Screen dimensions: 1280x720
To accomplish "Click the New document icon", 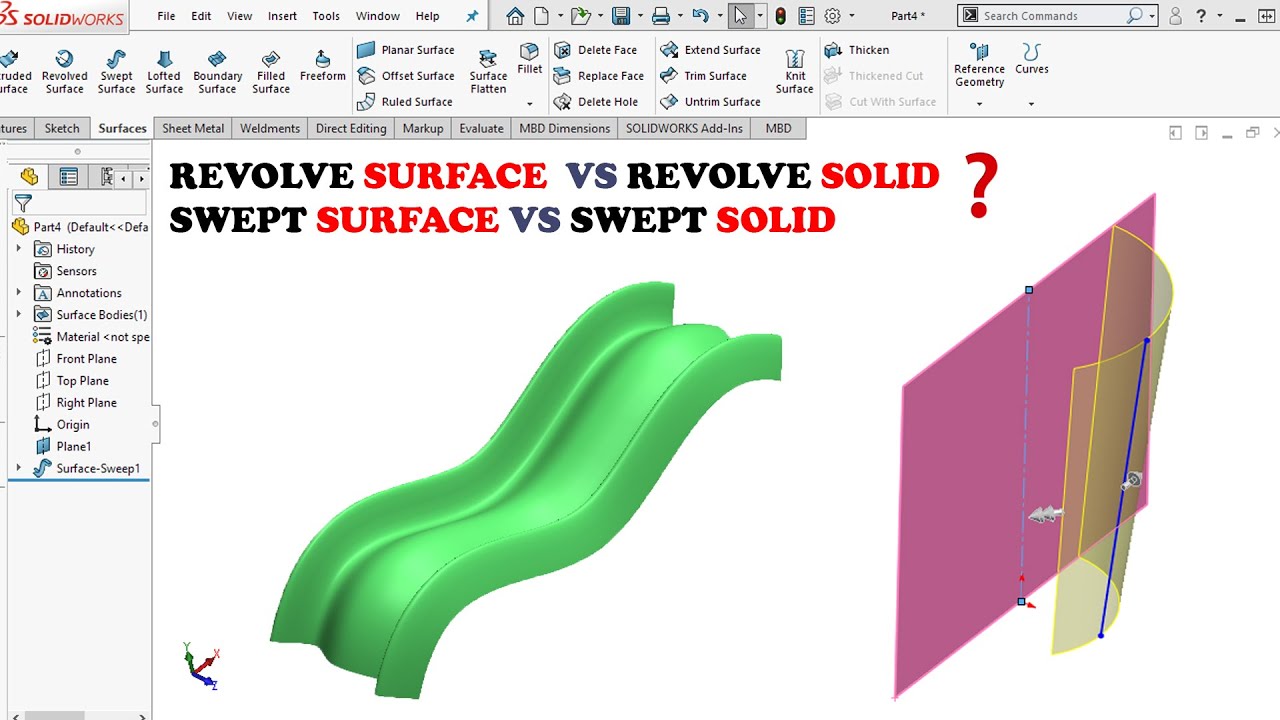I will pyautogui.click(x=541, y=16).
